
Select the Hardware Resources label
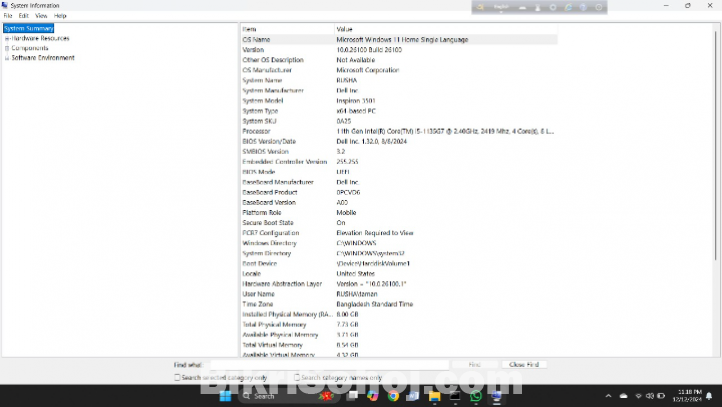coord(41,38)
